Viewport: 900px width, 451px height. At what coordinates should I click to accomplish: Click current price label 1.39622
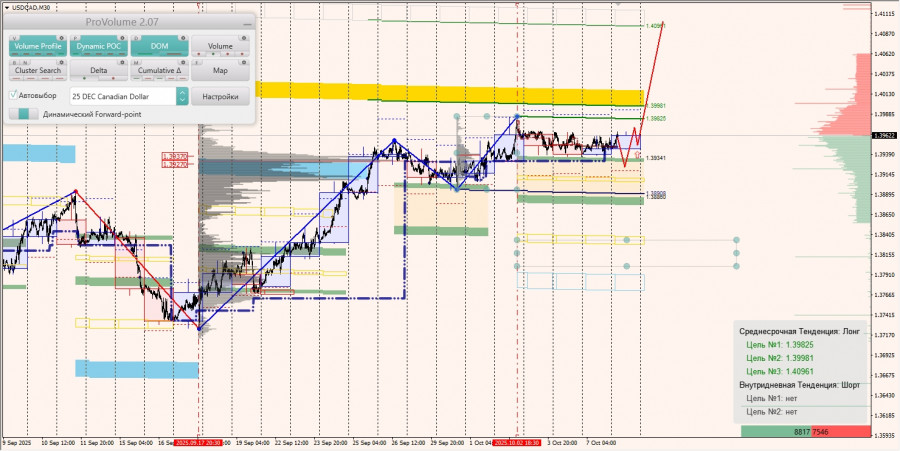point(885,135)
